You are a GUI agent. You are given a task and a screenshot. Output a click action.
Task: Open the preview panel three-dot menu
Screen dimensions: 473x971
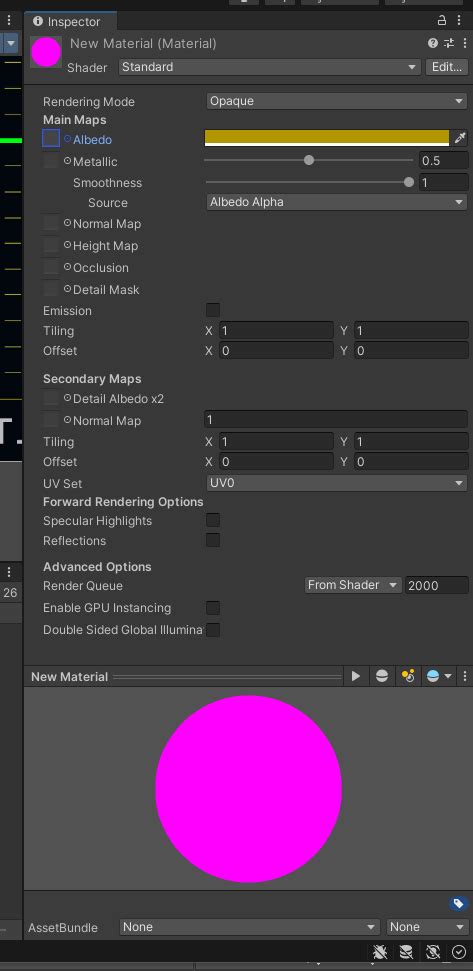click(464, 676)
